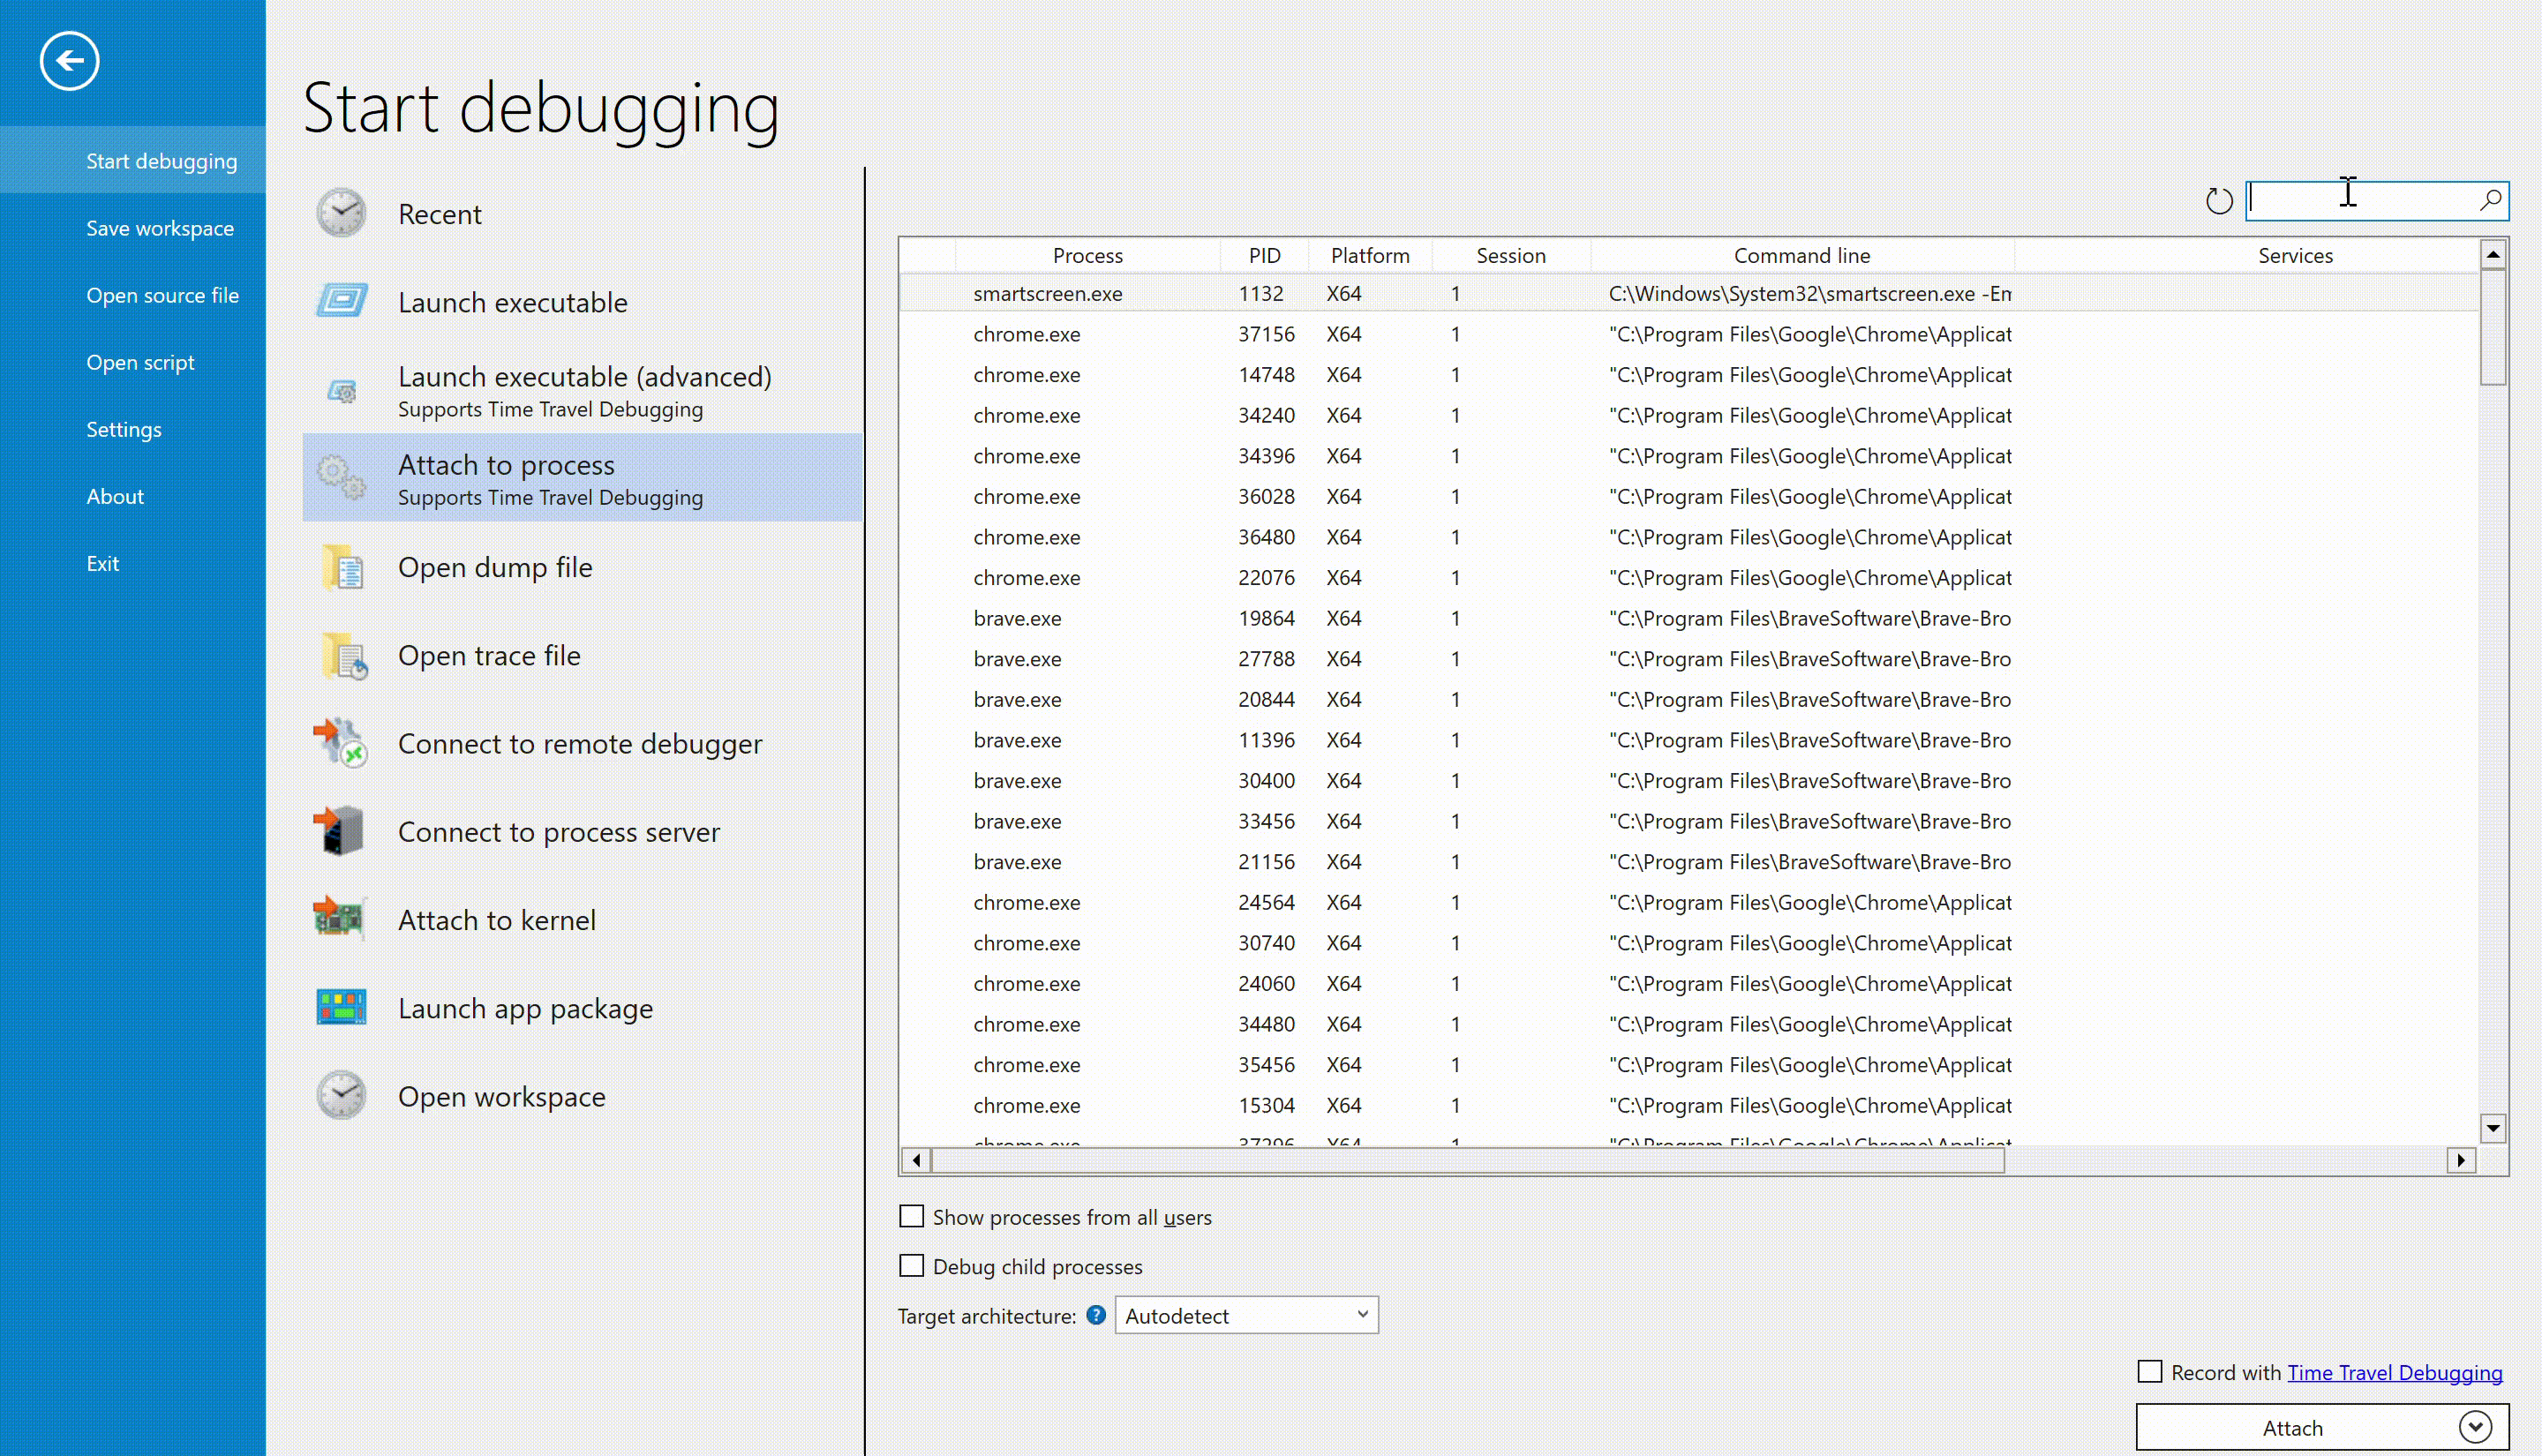Refresh the process list
The image size is (2542, 1456).
click(x=2218, y=201)
